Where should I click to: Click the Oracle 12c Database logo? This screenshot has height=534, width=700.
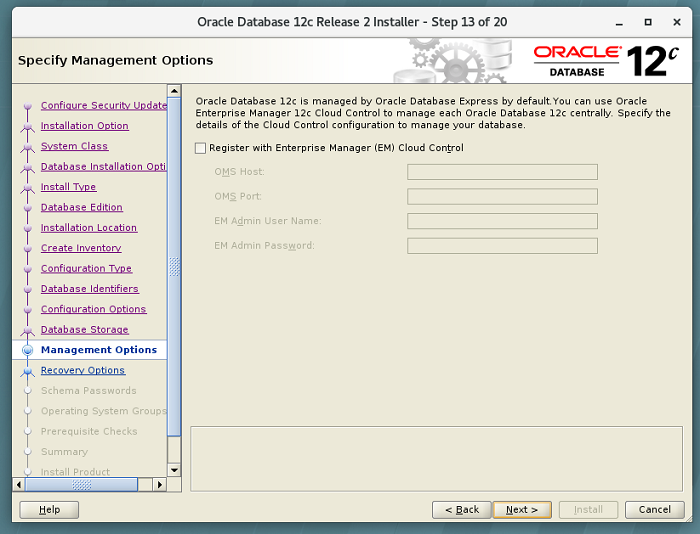[x=606, y=61]
